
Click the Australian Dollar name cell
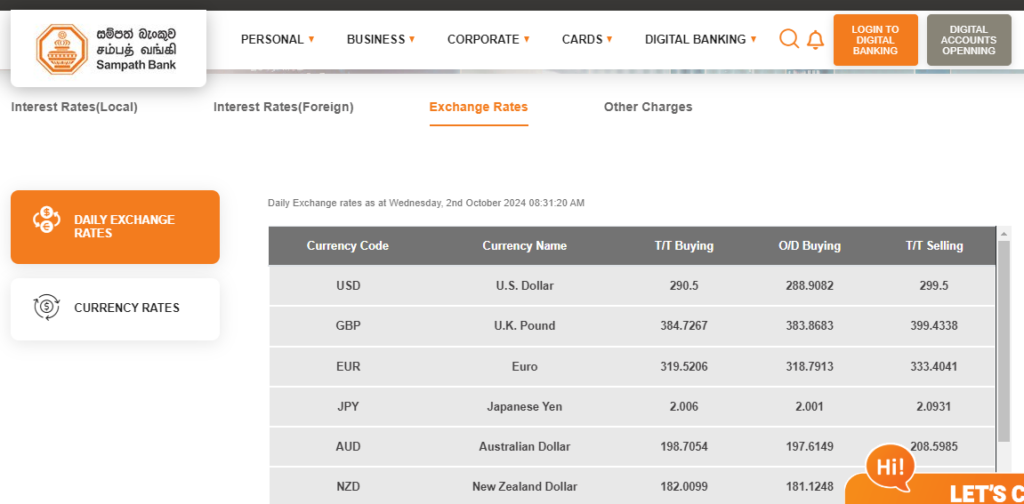coord(524,447)
